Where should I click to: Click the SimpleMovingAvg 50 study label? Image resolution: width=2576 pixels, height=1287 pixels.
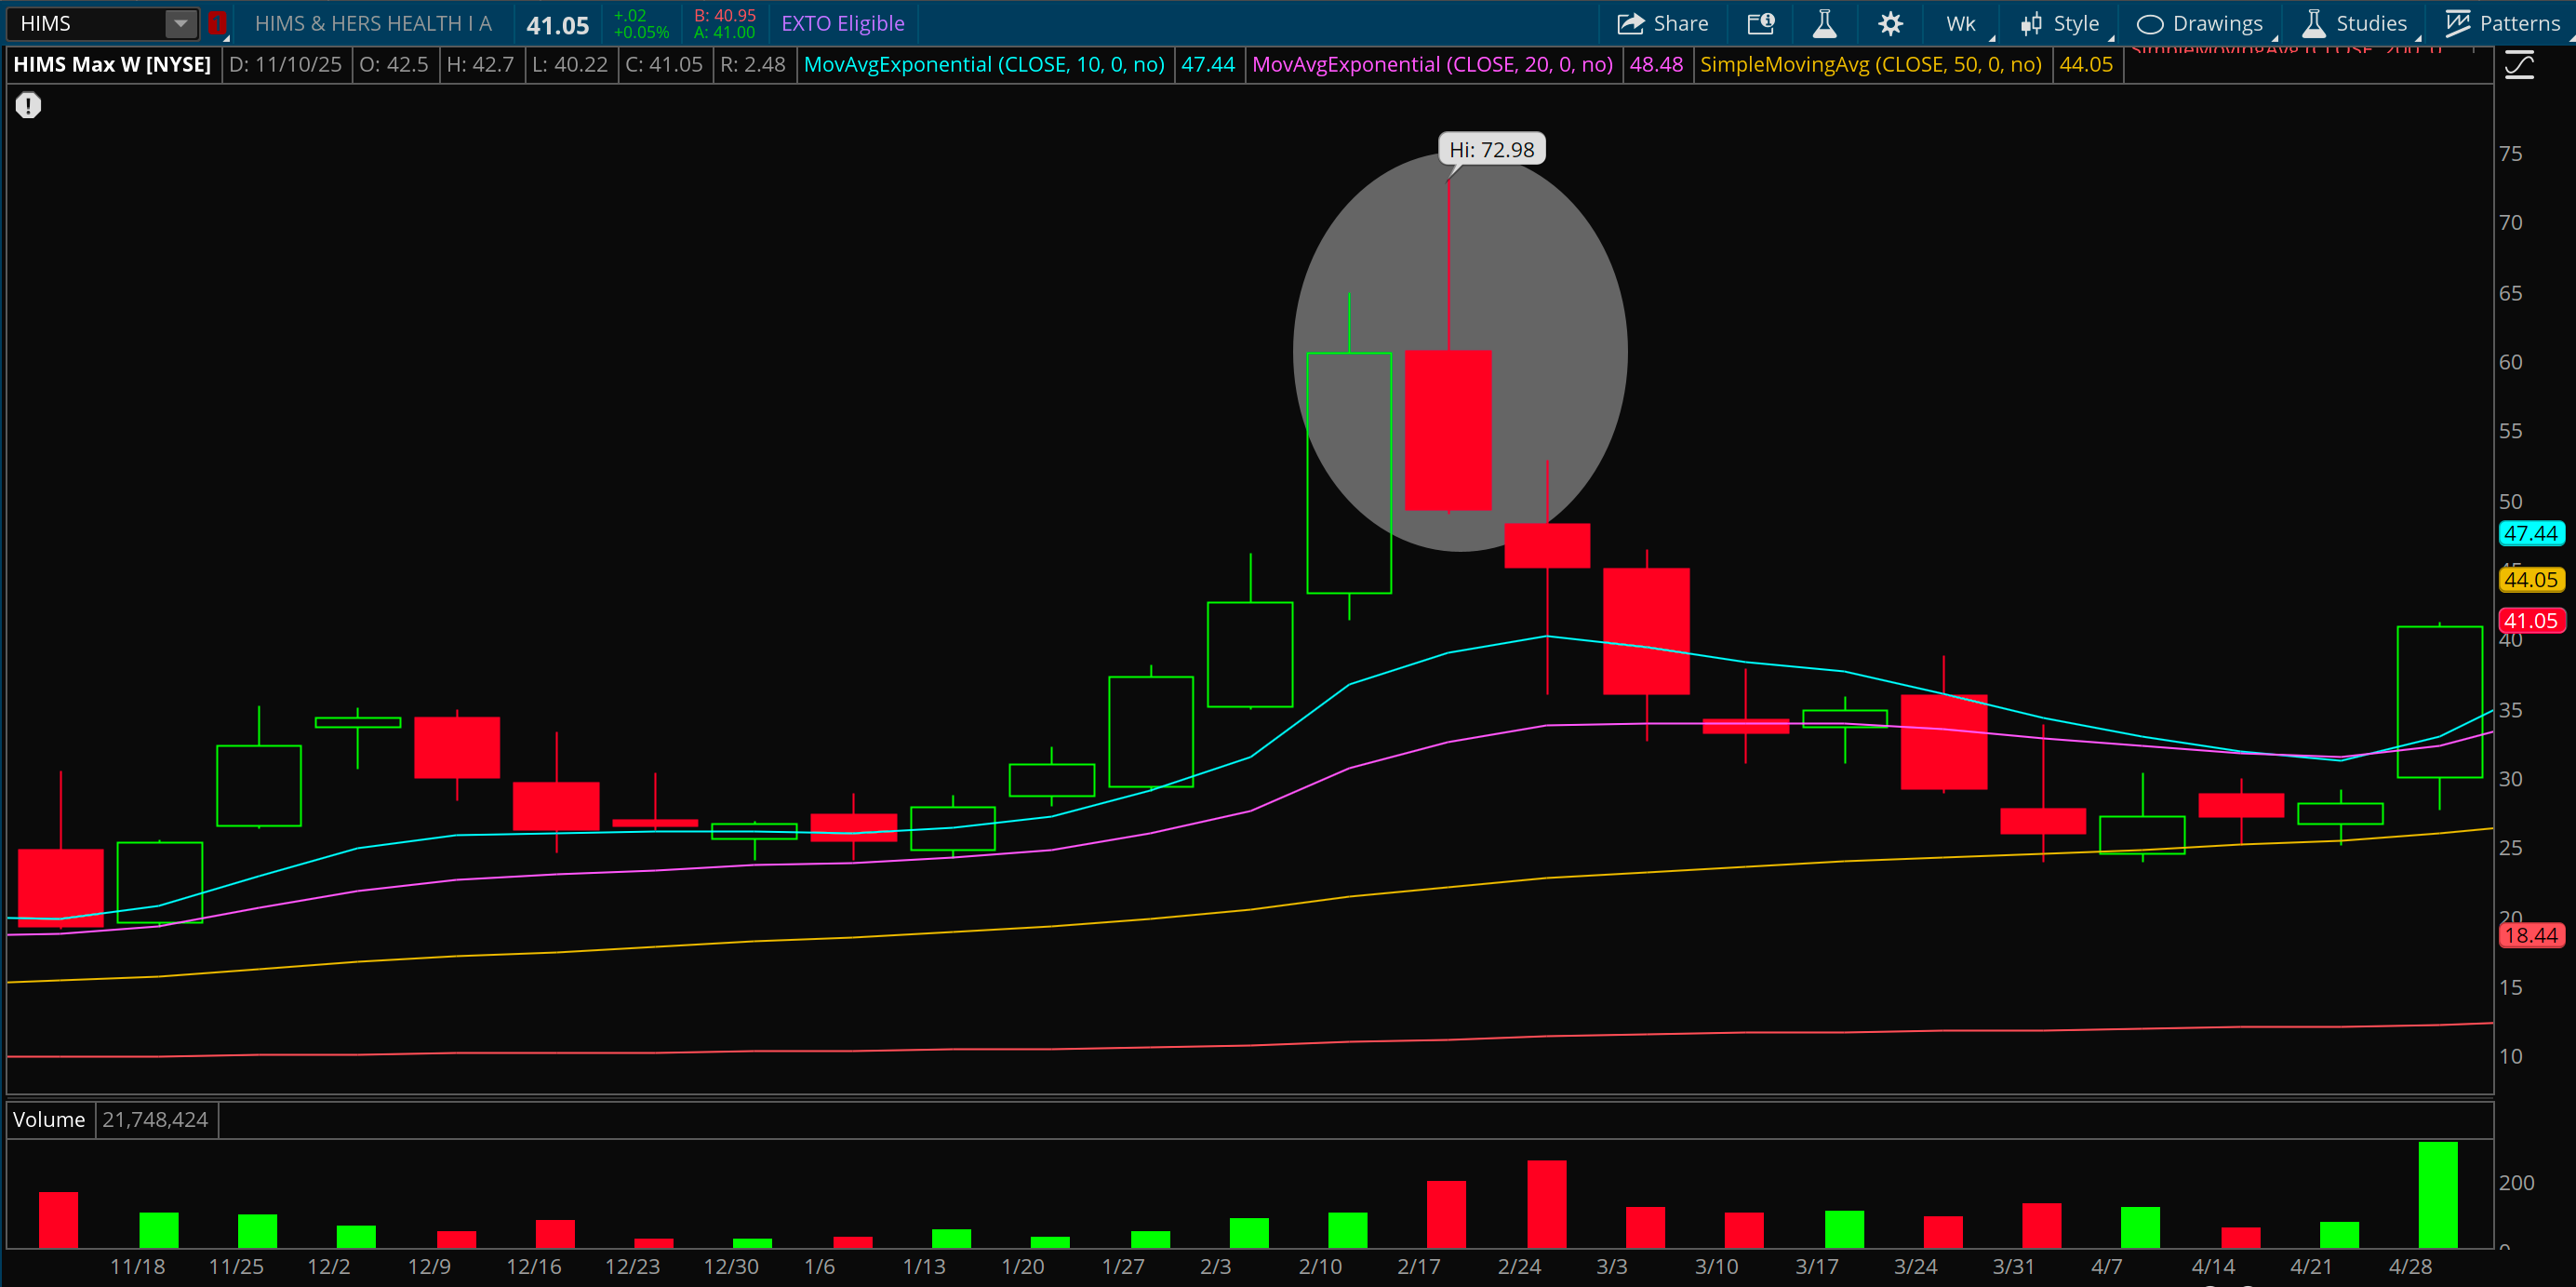click(x=1870, y=65)
